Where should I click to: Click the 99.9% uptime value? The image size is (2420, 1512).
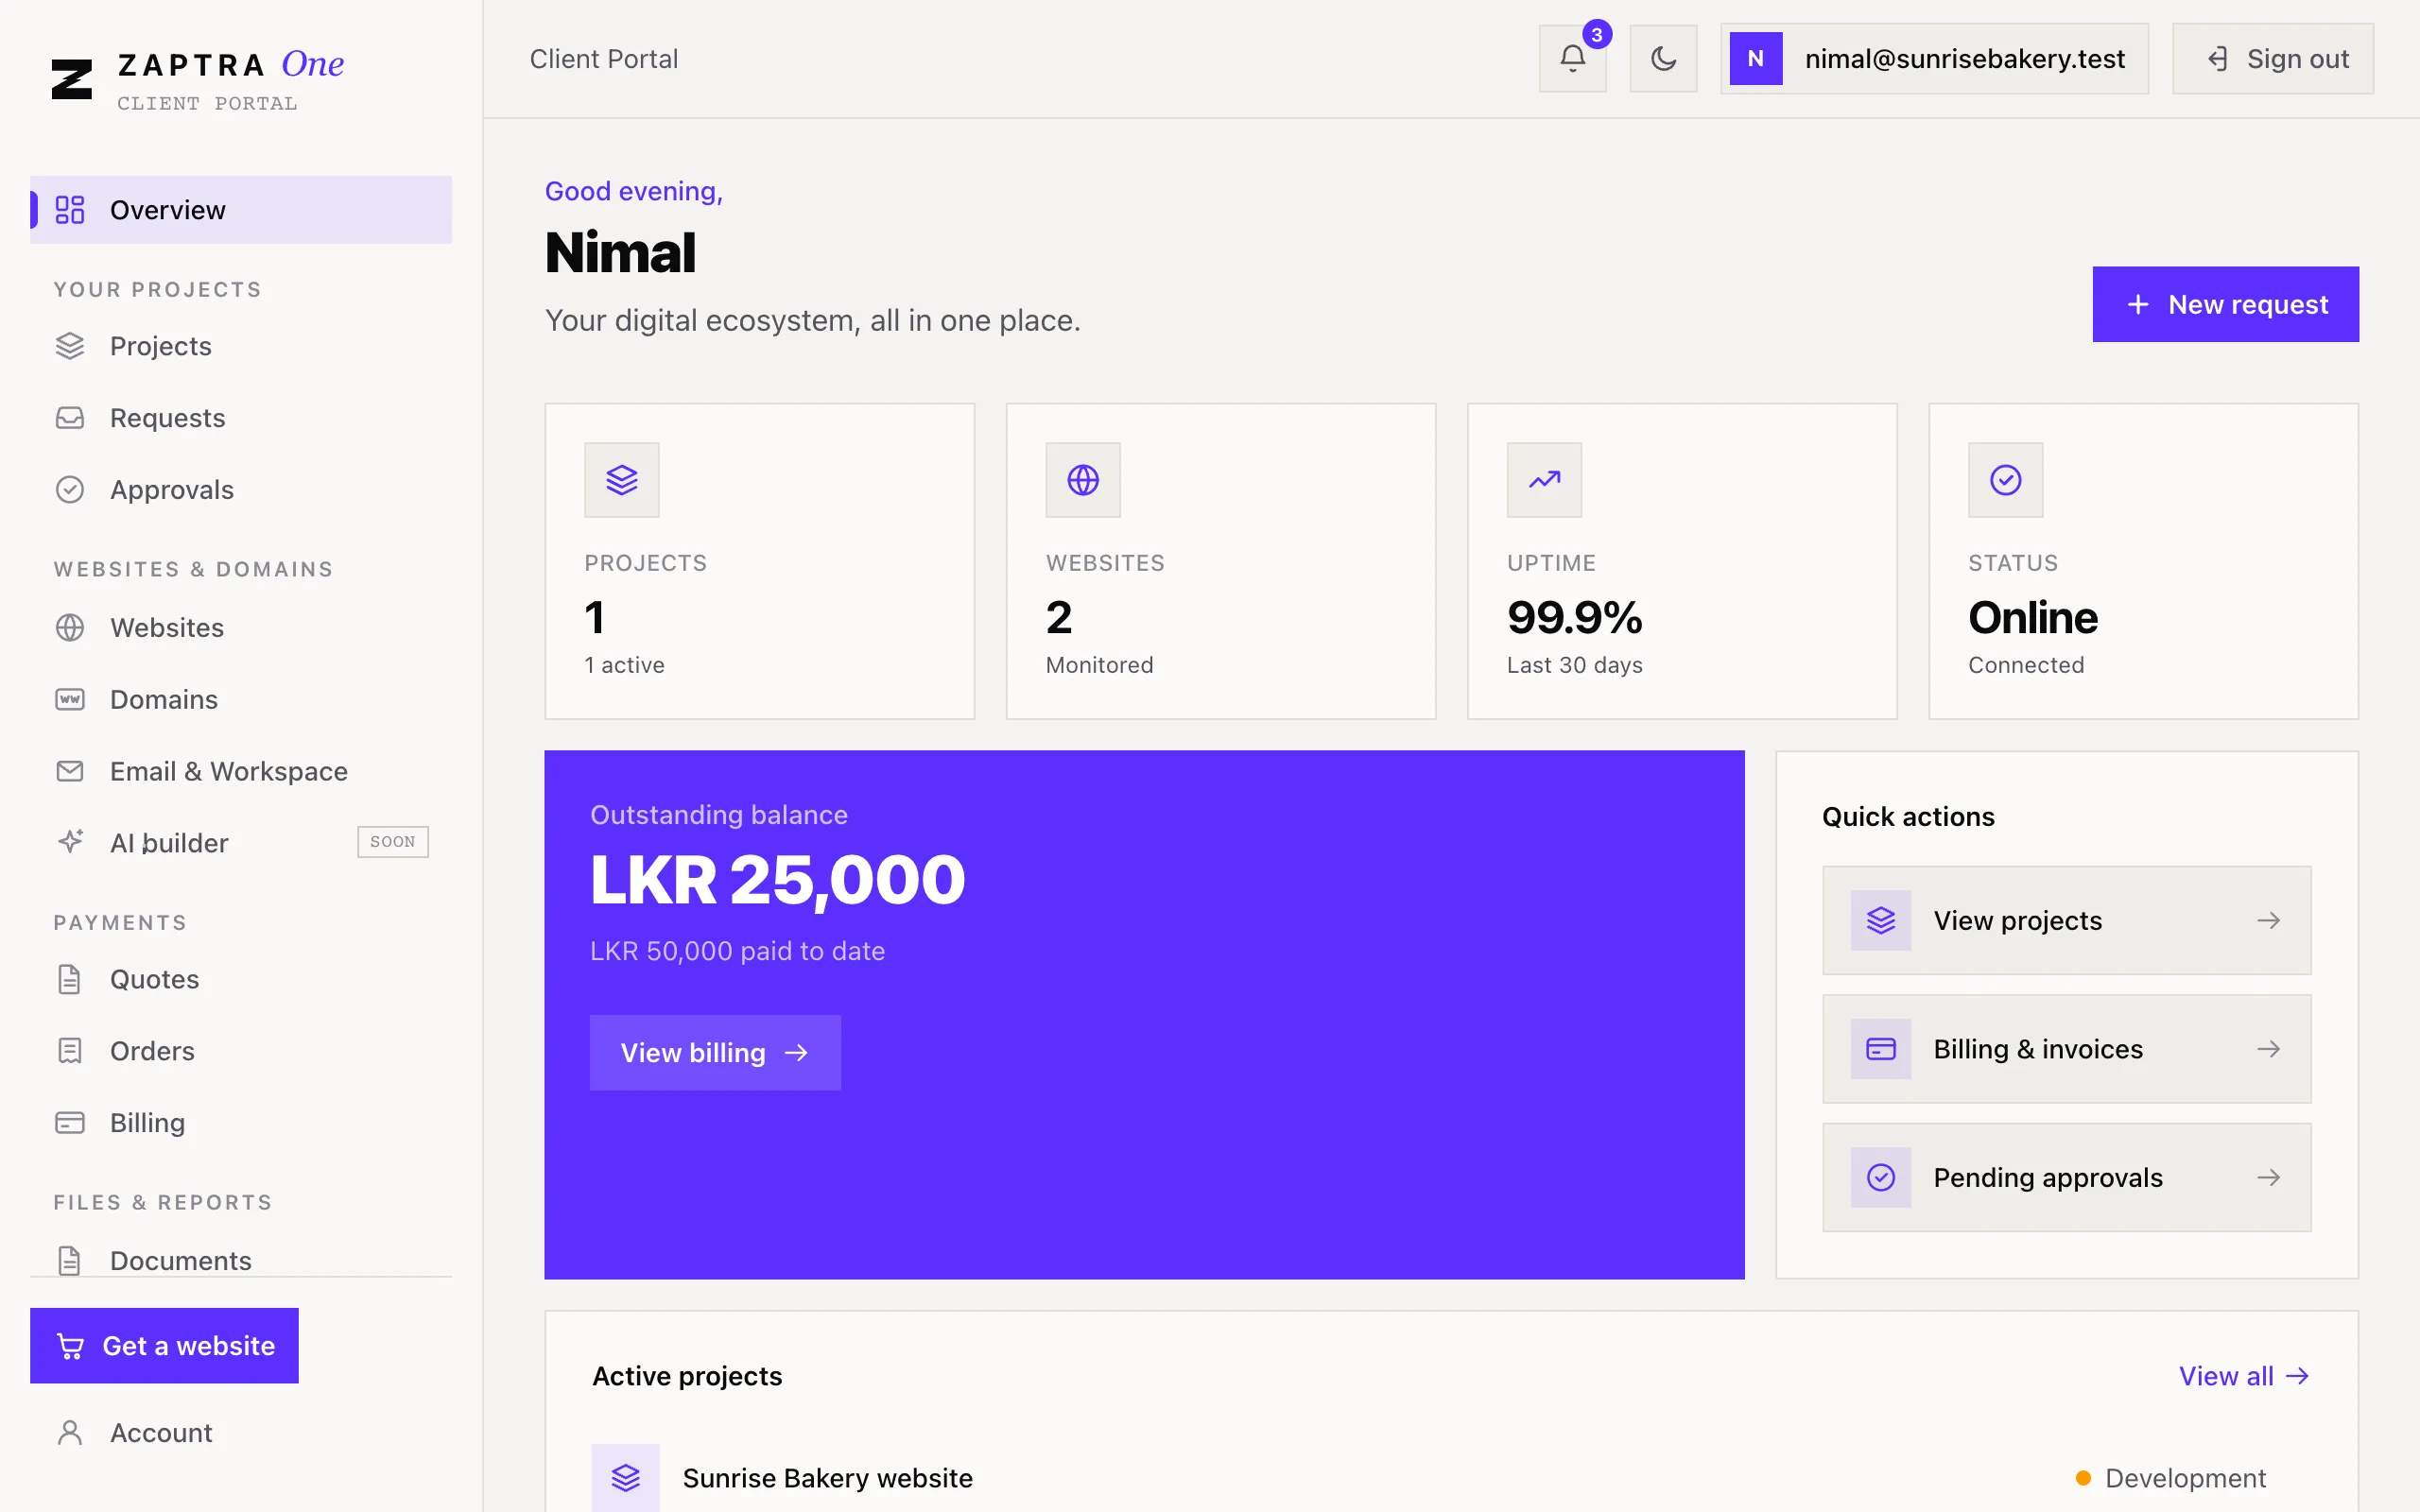click(x=1575, y=617)
